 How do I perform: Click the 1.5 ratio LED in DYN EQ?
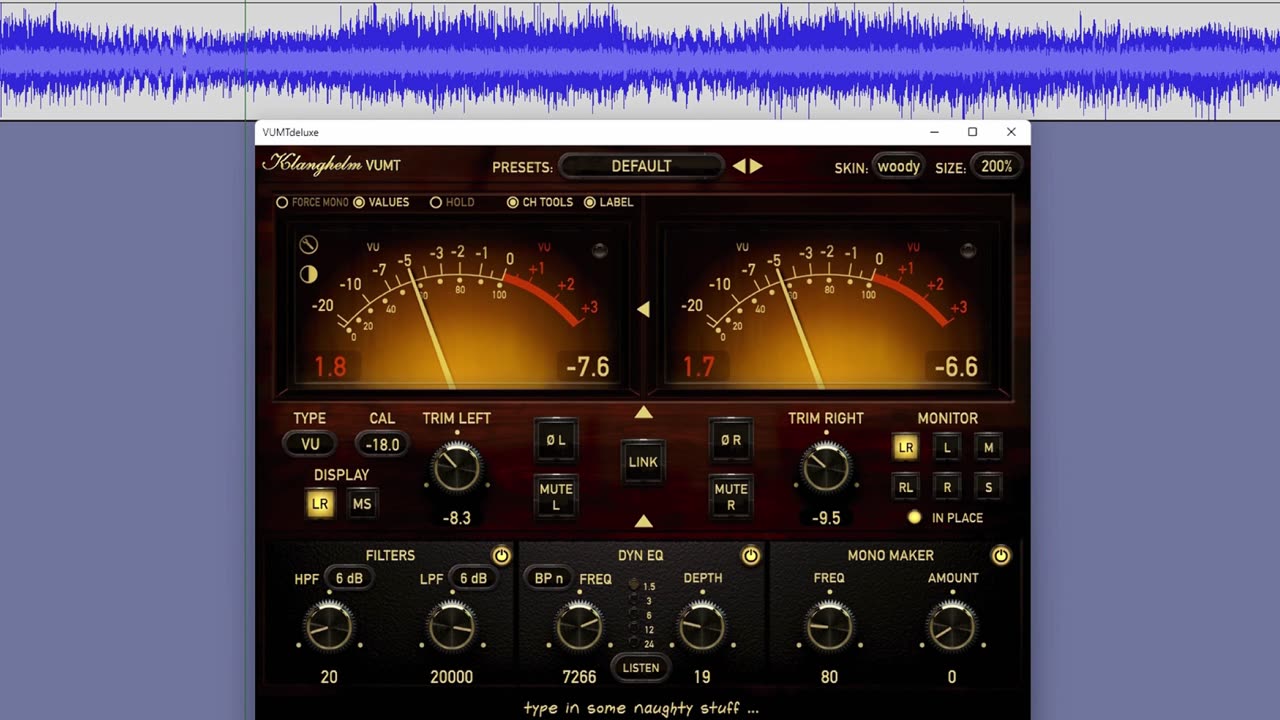[x=633, y=585]
